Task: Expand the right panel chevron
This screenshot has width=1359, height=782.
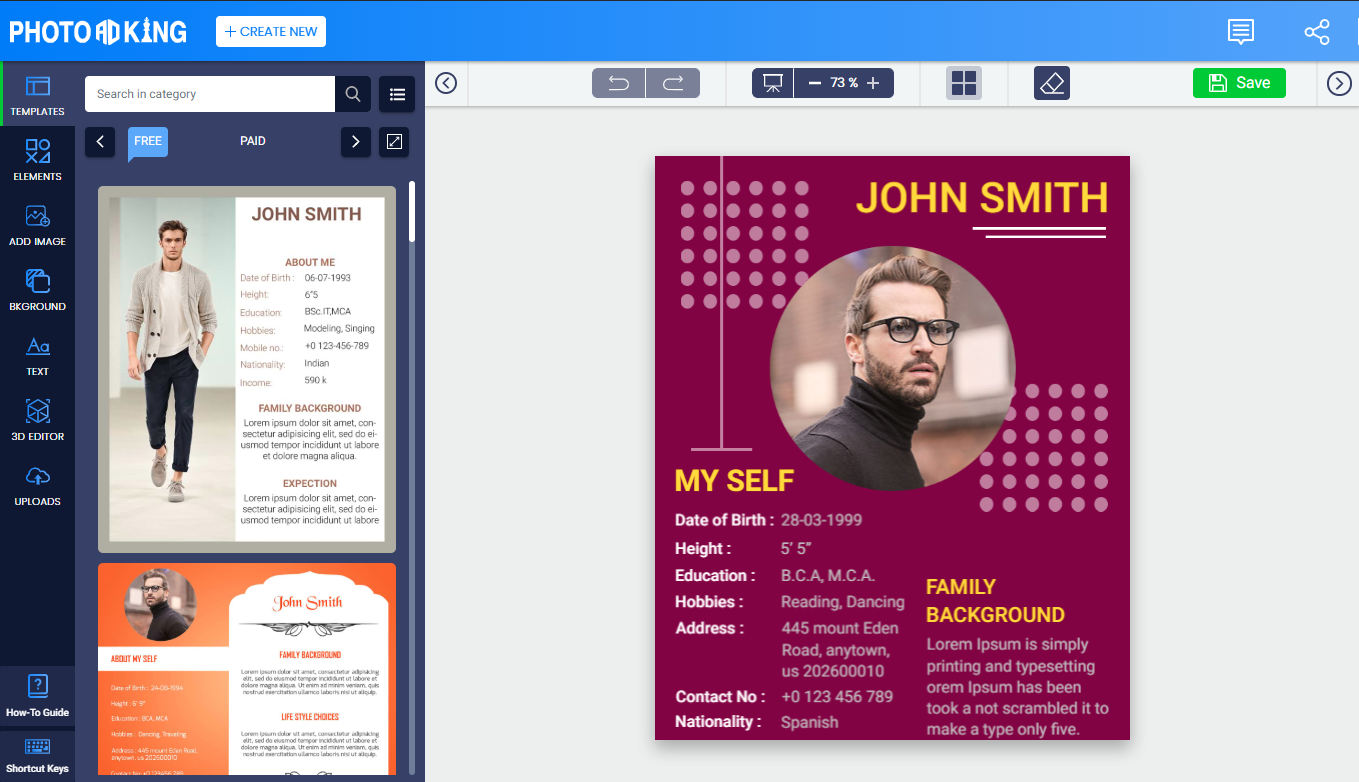Action: [x=1338, y=83]
